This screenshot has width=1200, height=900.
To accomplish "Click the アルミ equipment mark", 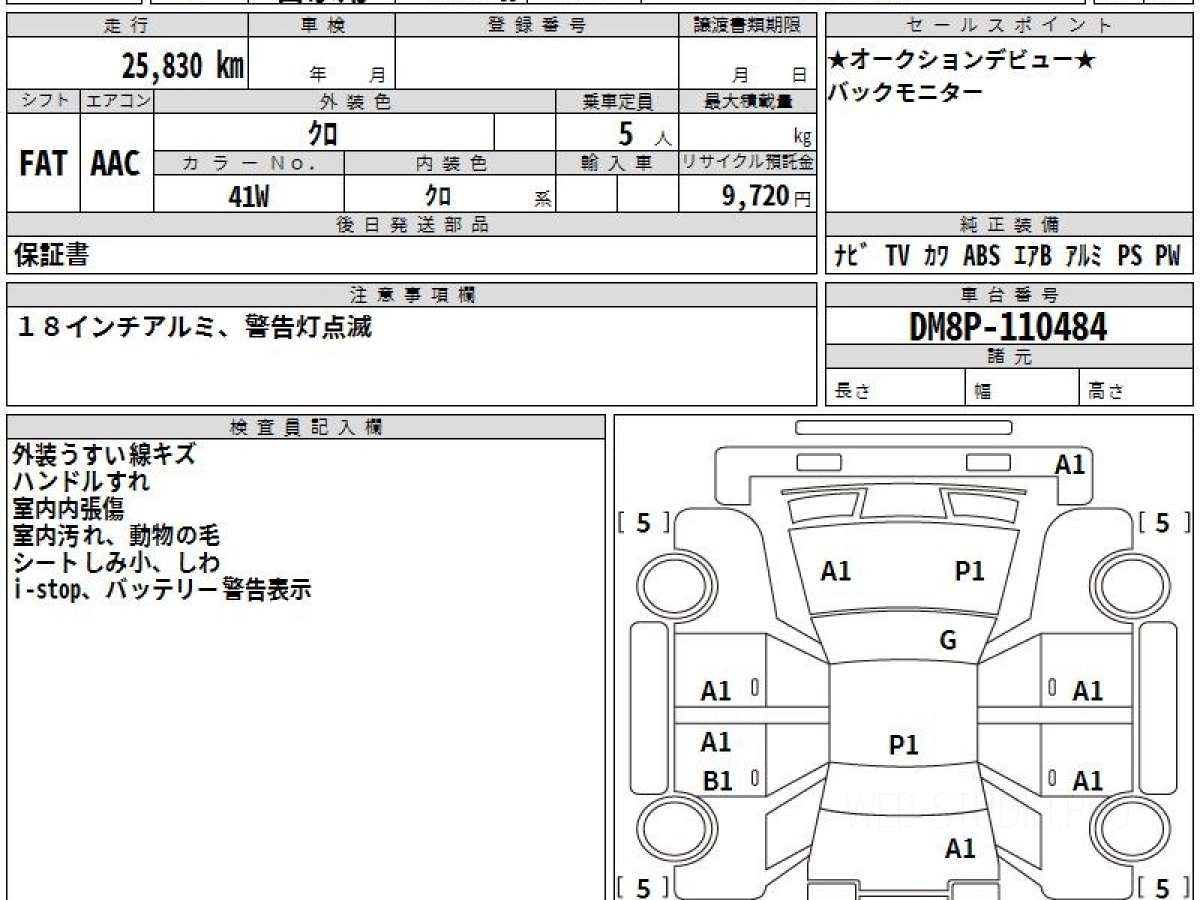I will [1084, 256].
